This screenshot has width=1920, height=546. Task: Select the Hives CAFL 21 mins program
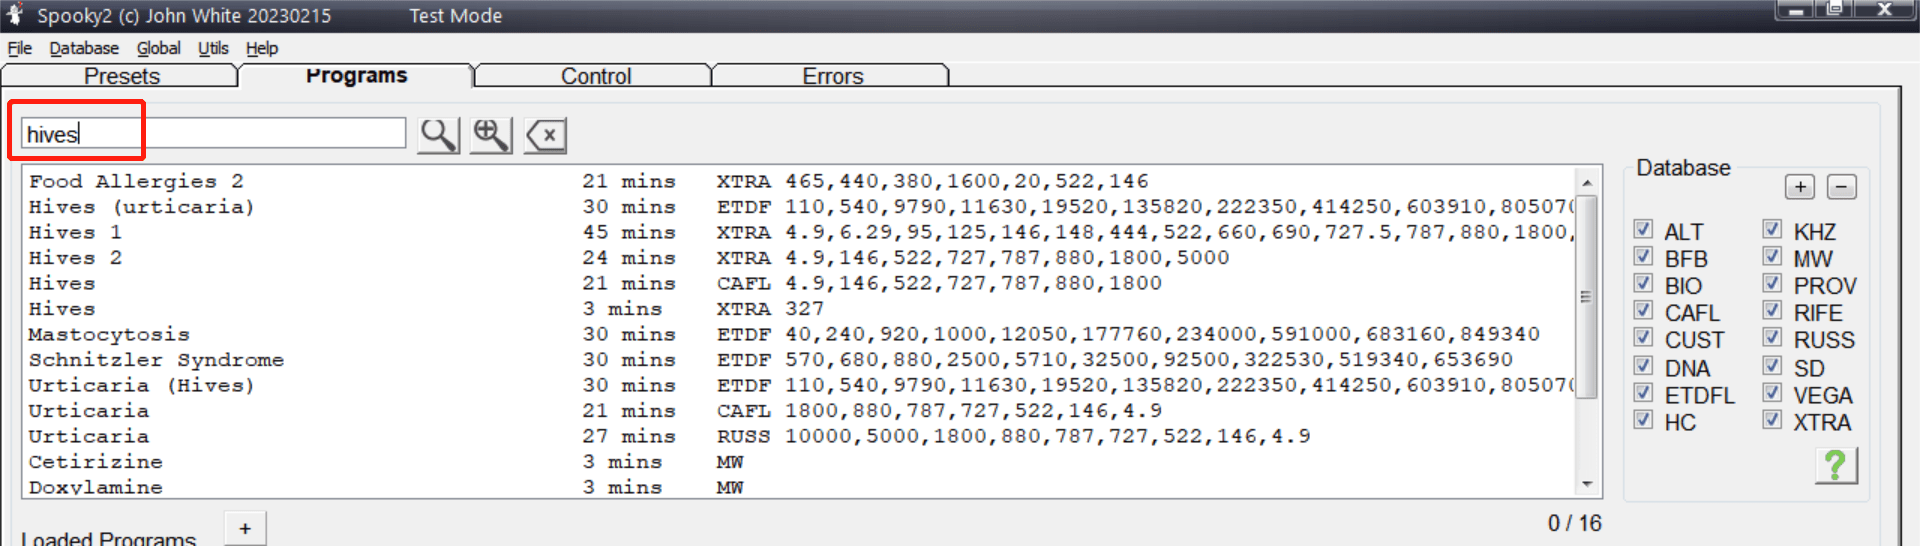(798, 283)
